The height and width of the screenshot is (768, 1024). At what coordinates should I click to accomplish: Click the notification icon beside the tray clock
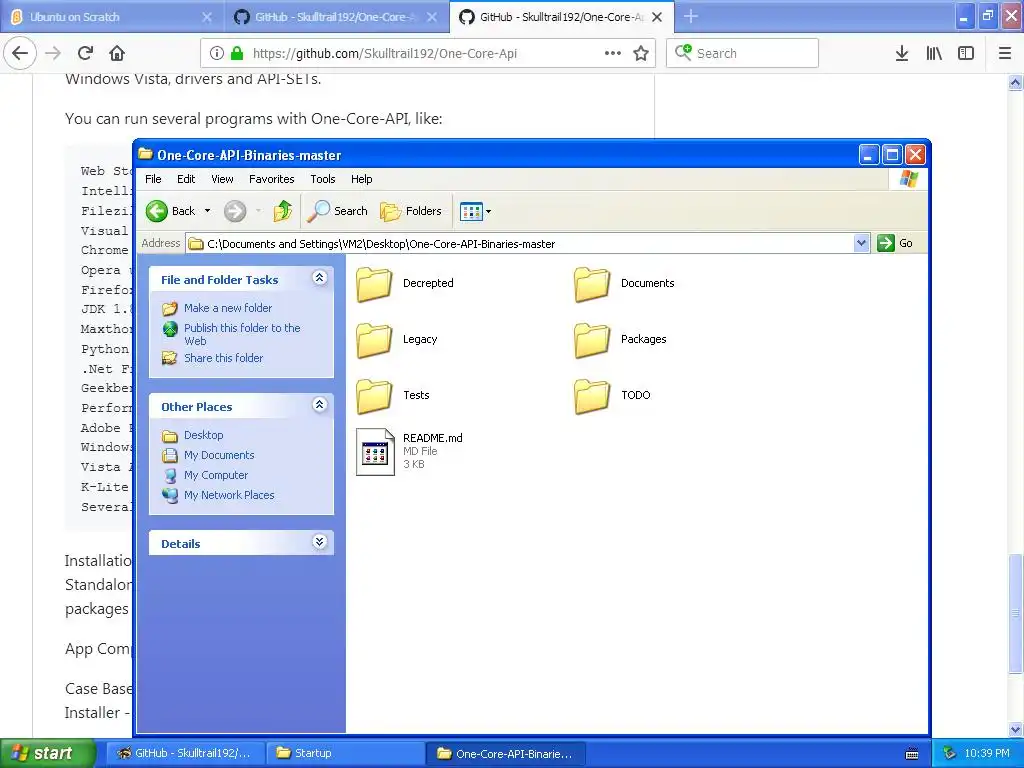pyautogui.click(x=950, y=753)
